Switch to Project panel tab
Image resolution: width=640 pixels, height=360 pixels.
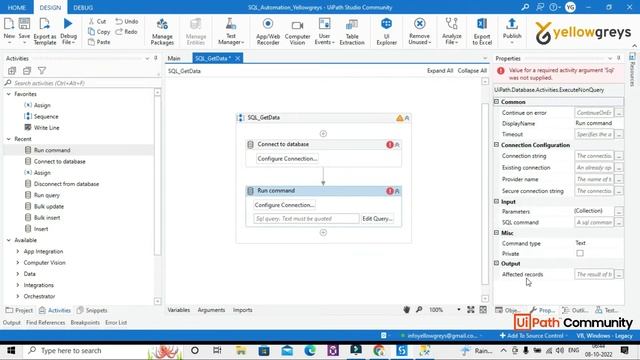(19, 310)
